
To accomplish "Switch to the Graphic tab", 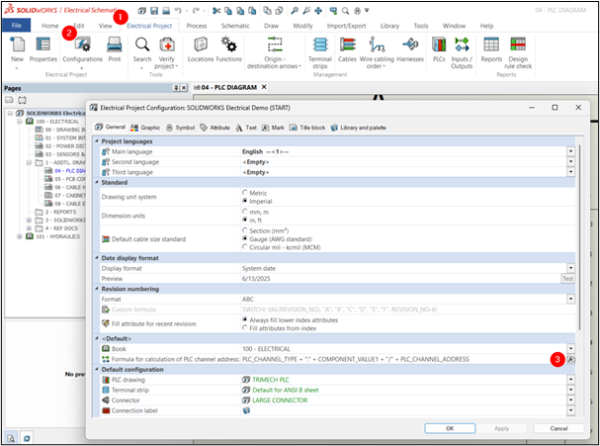I will [x=145, y=127].
